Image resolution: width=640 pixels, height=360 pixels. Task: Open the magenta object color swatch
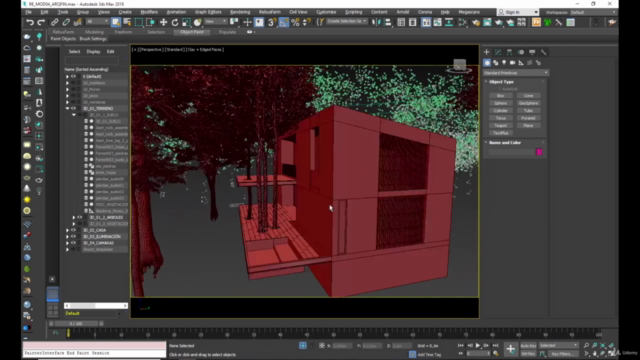539,152
